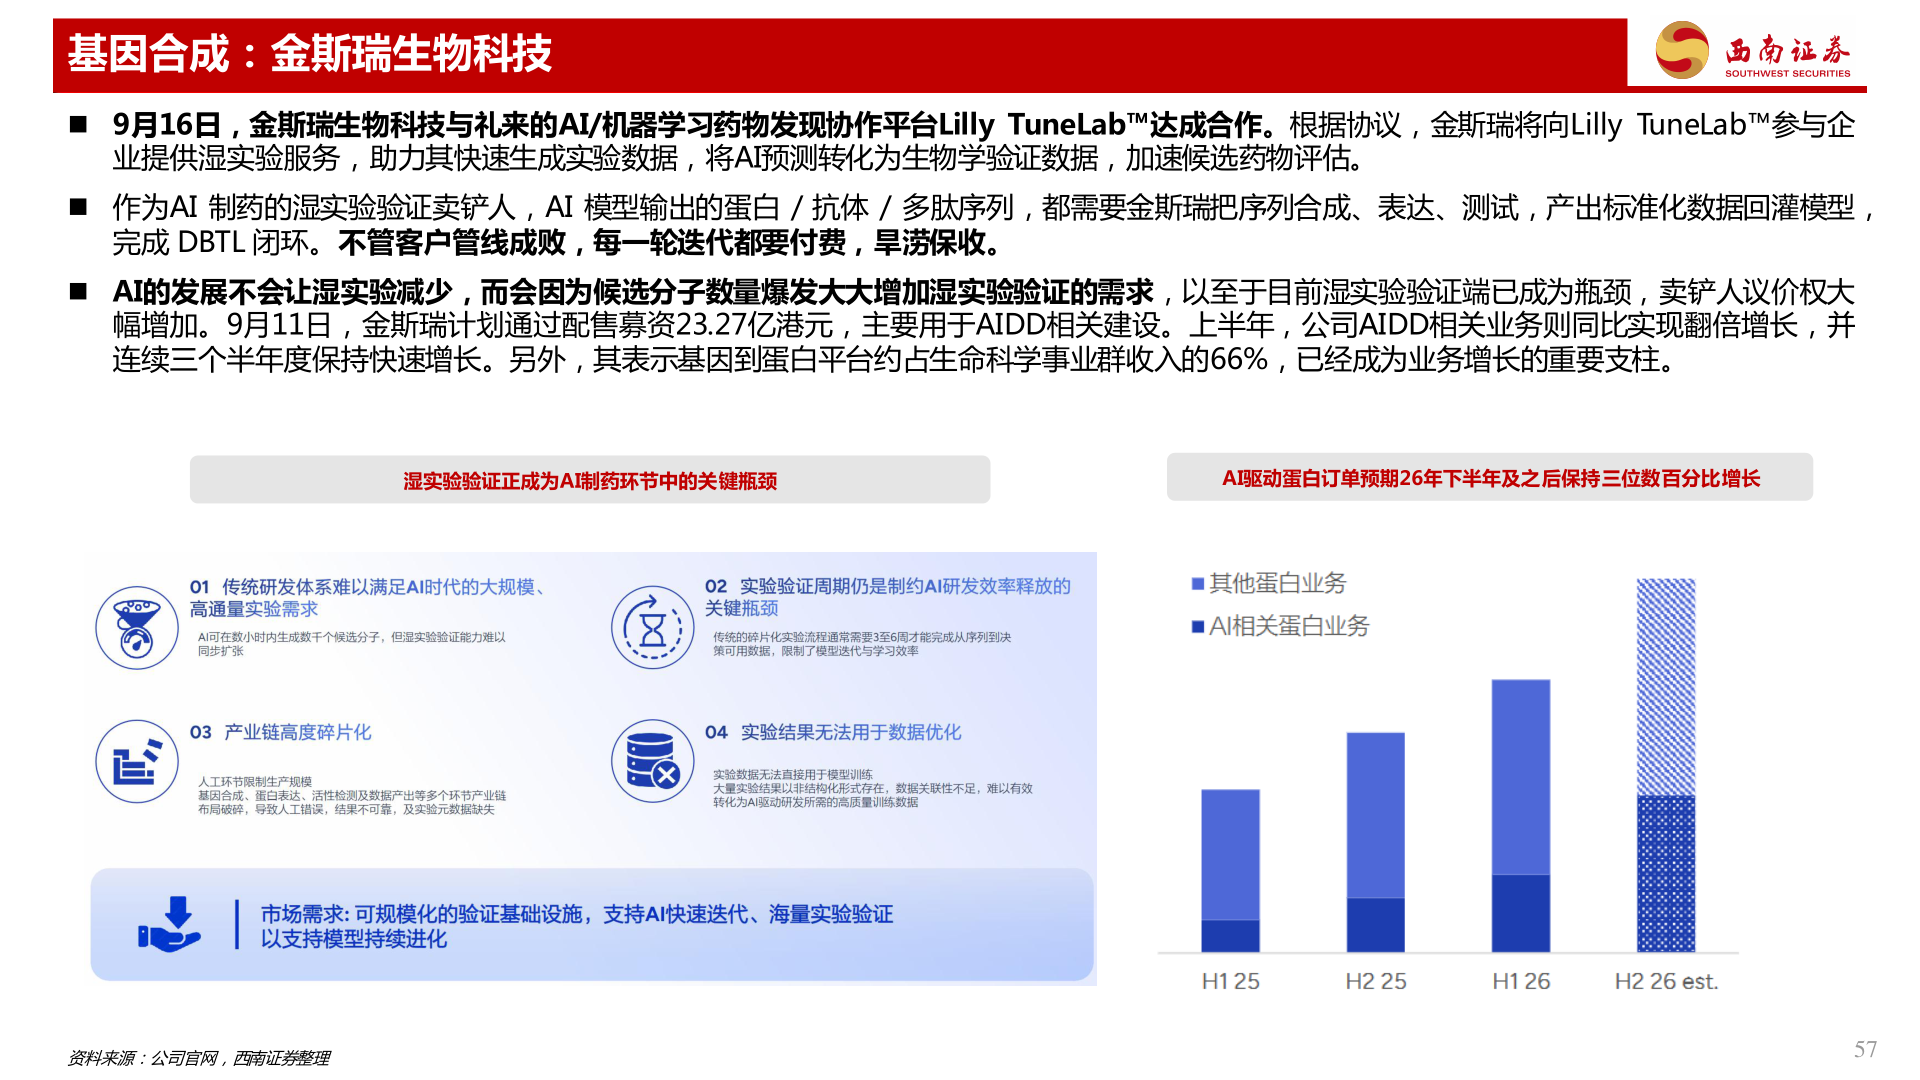Click heading 03 产业链高度碎片化
The width and height of the screenshot is (1920, 1080).
[281, 732]
